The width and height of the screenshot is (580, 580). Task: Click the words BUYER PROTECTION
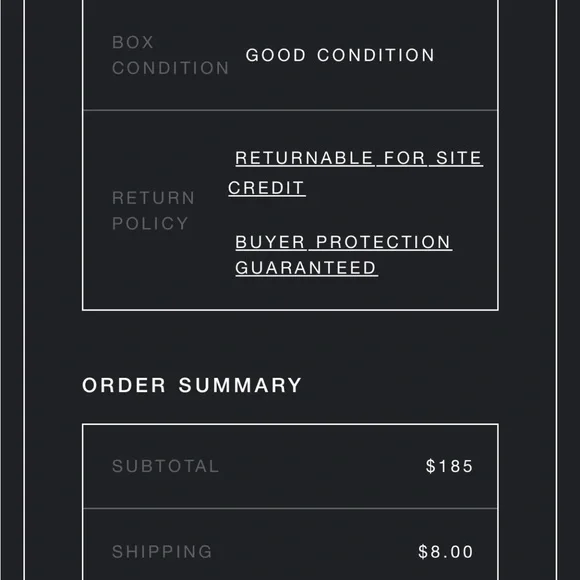click(344, 242)
